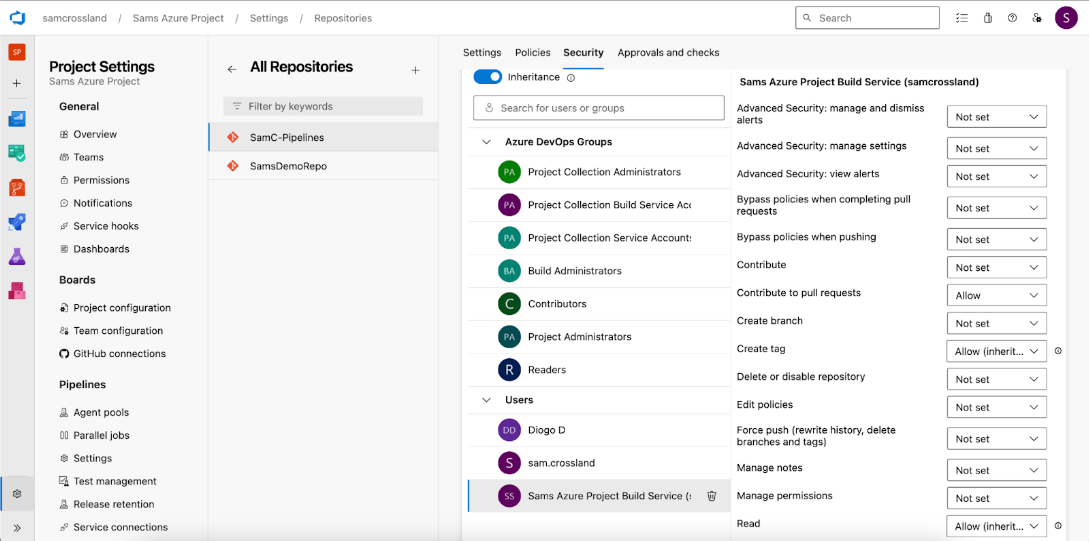The height and width of the screenshot is (541, 1089).
Task: Open the help question mark icon
Action: tap(1012, 18)
